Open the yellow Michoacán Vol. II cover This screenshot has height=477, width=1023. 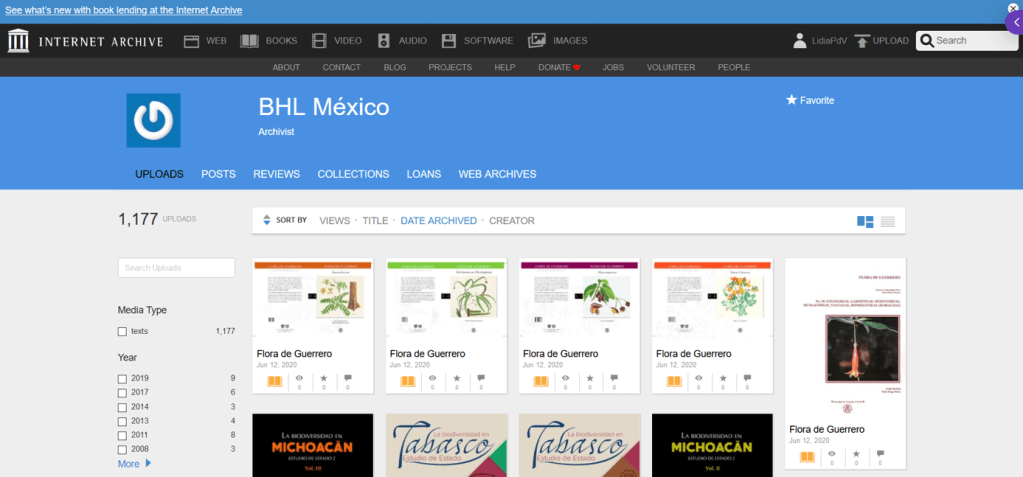click(712, 445)
